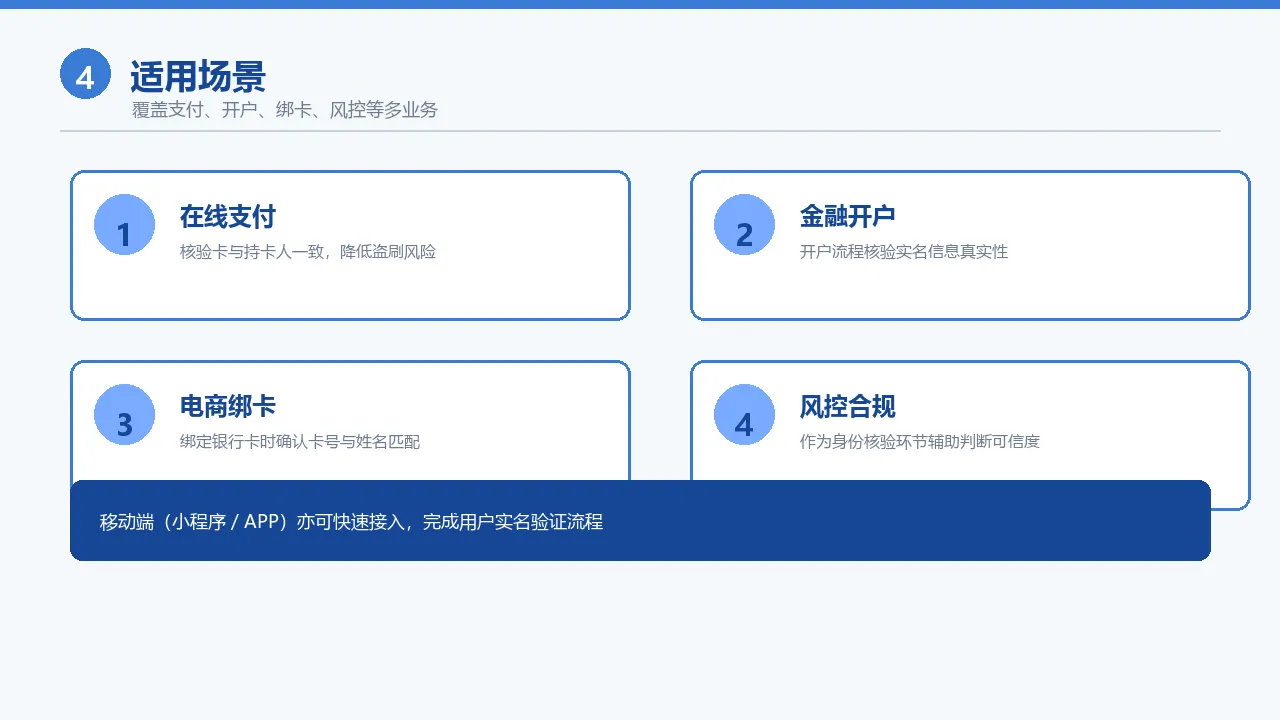
Task: Click the text 作为身份核验环节辅助判断可信度
Action: 920,442
